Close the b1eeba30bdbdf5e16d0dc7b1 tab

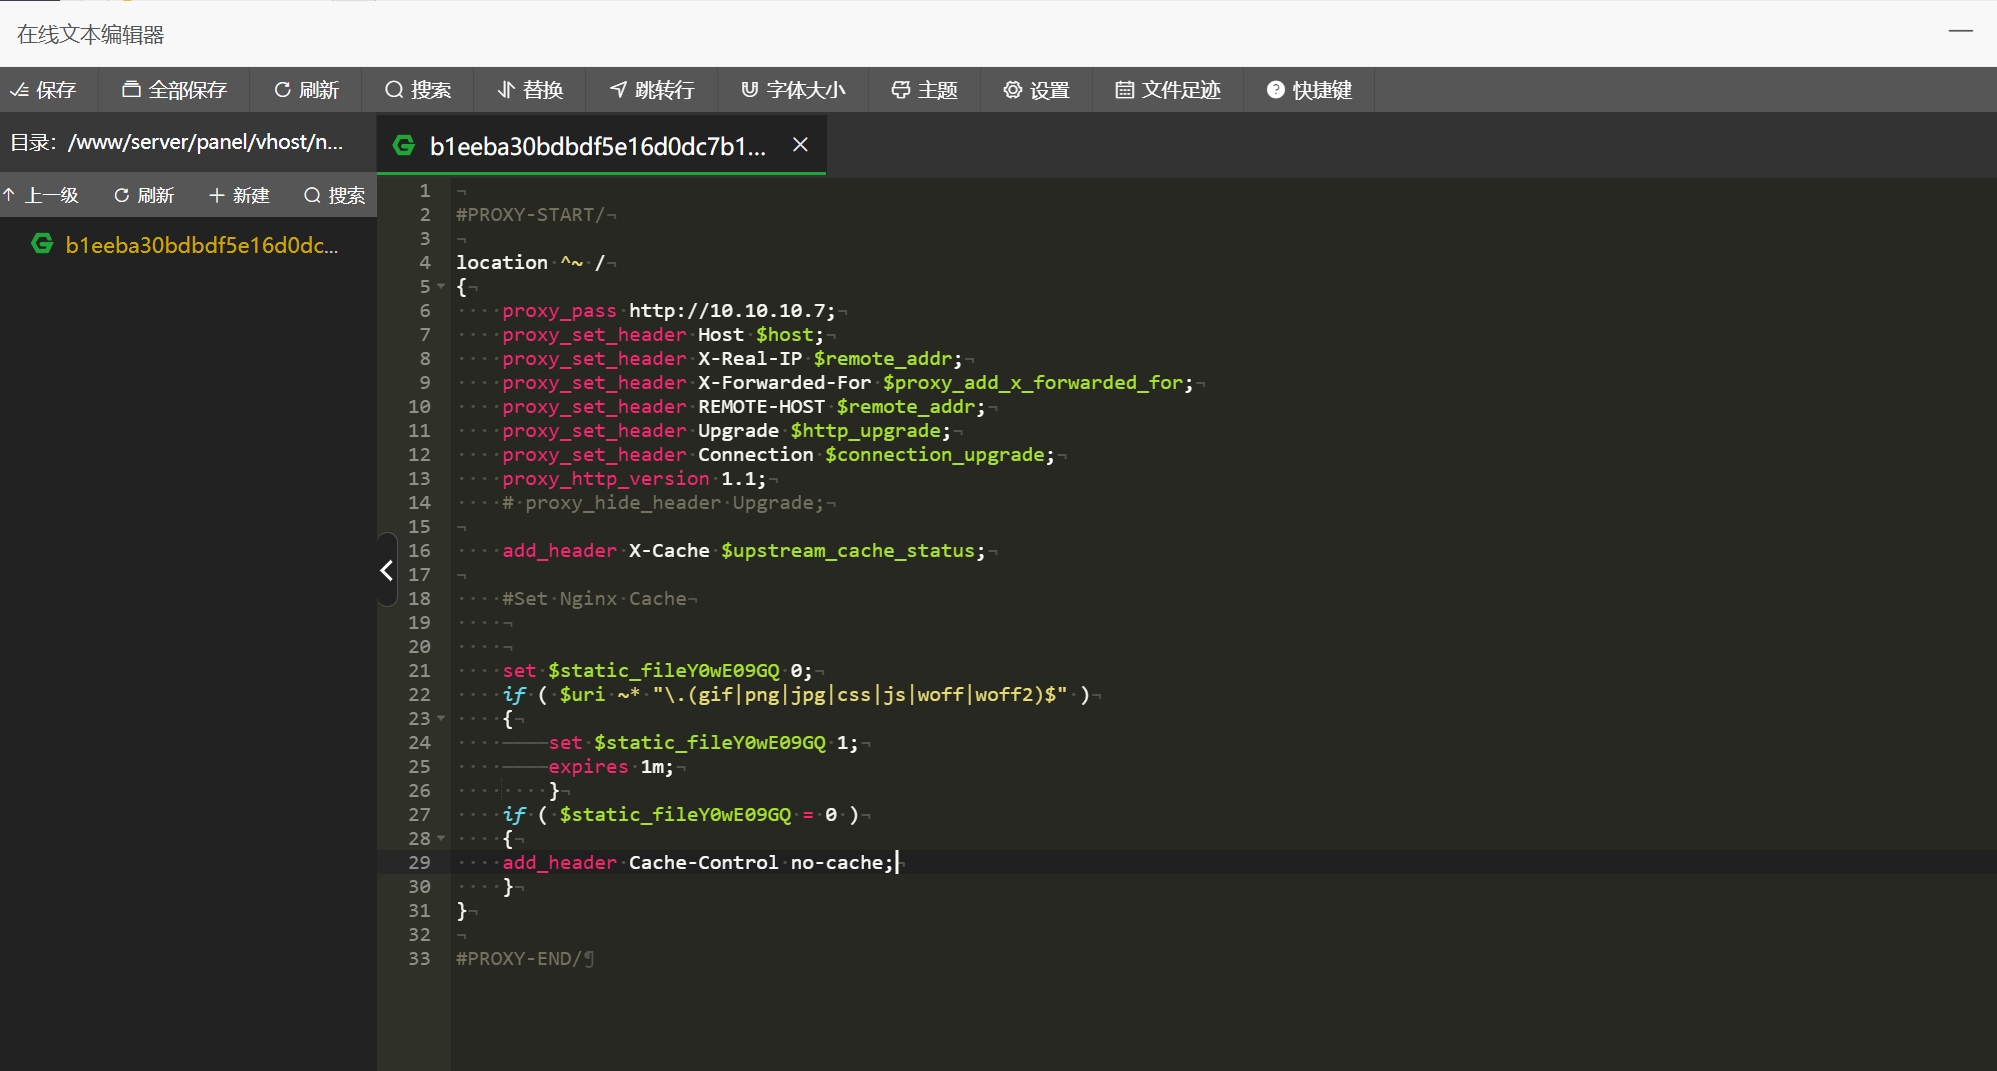pyautogui.click(x=800, y=145)
